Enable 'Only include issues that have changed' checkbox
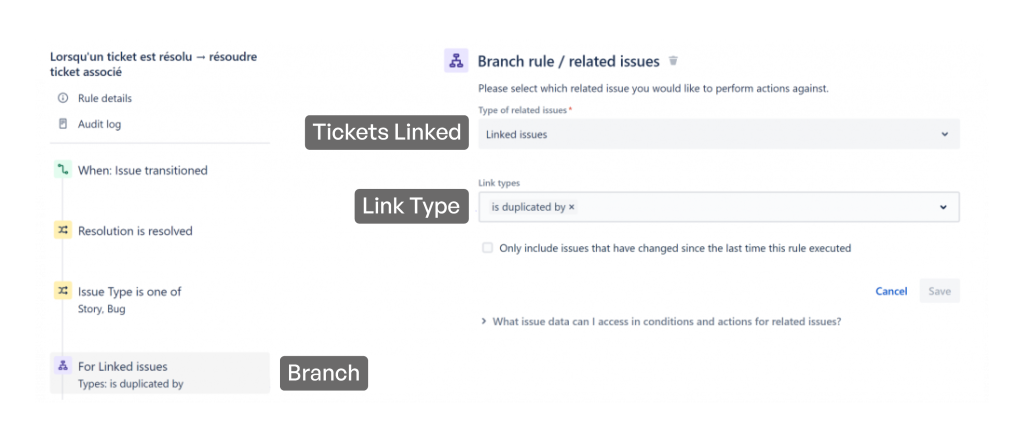1024x443 pixels. [487, 248]
